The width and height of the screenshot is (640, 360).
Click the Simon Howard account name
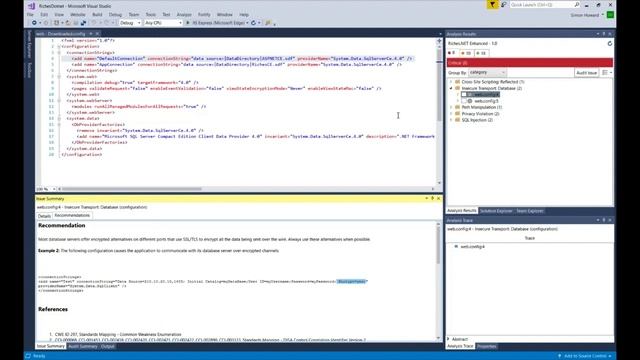click(x=585, y=15)
